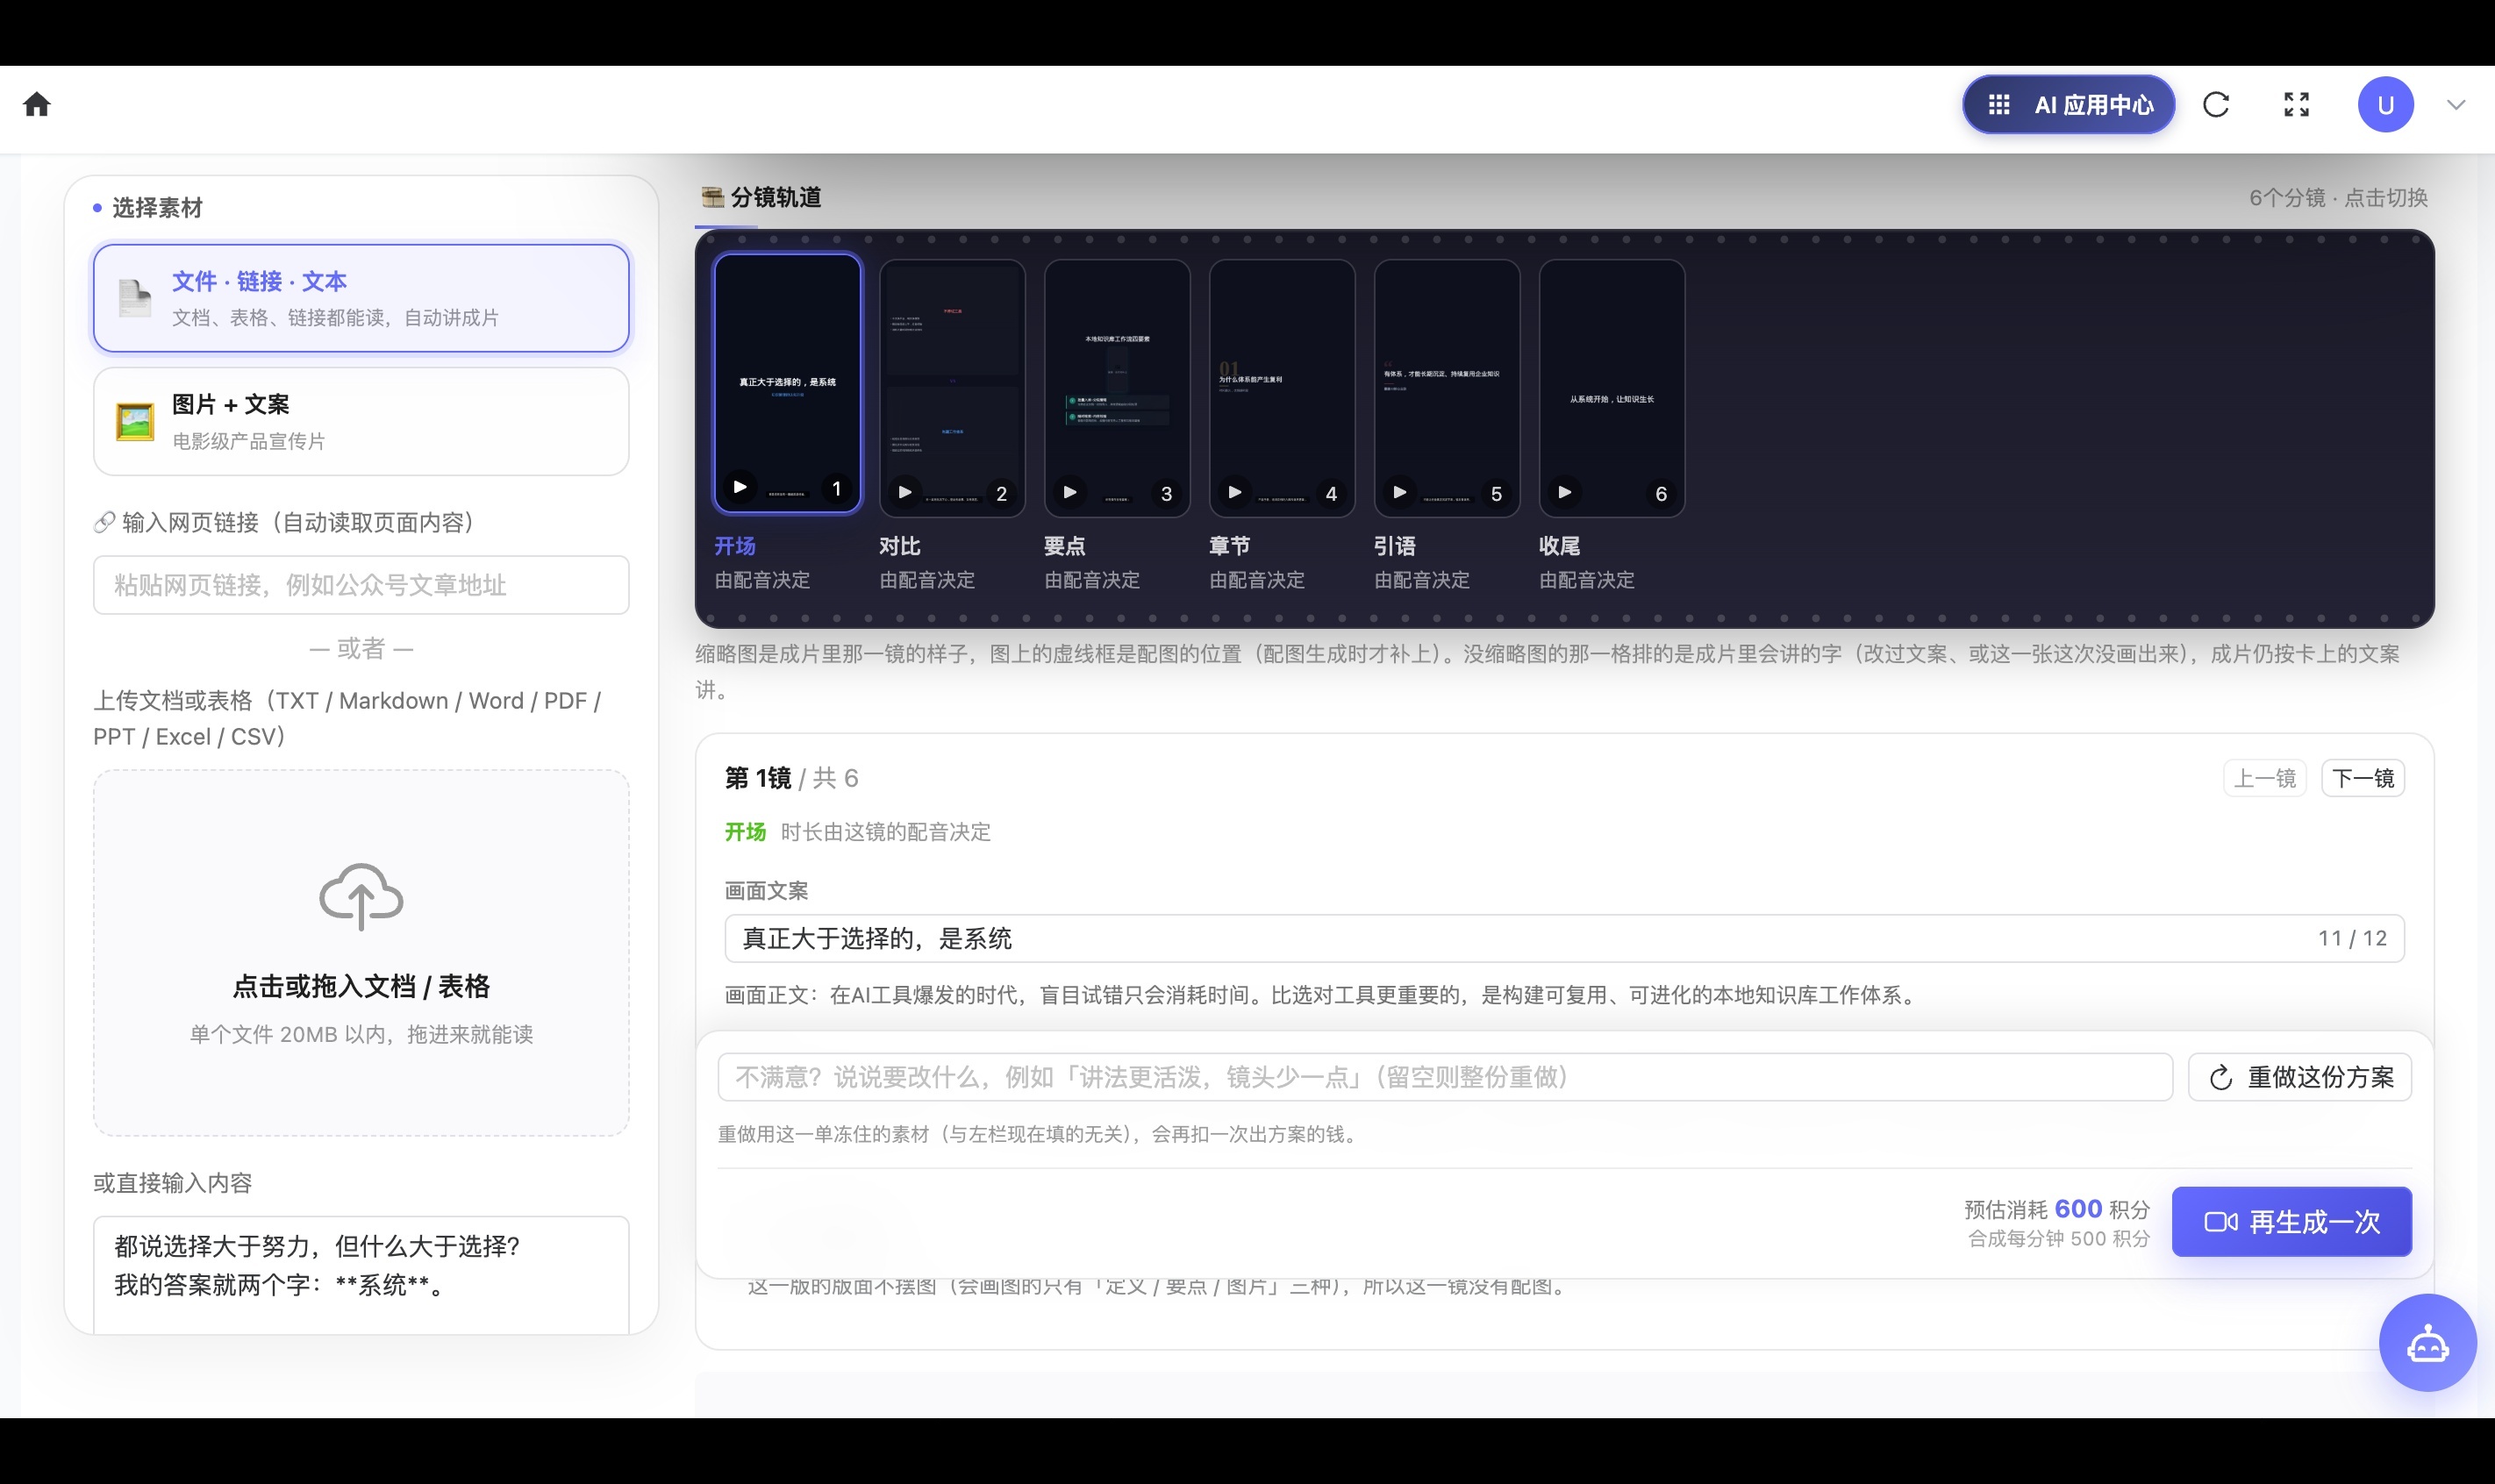Click the 6个分镜 · 点击切换 text

point(2338,198)
